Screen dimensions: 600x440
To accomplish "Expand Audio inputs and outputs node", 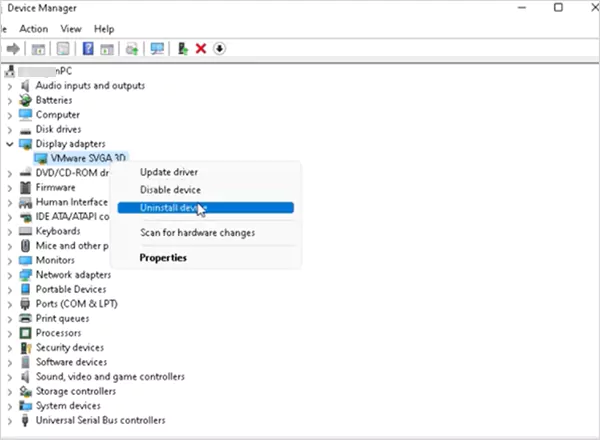I will (10, 87).
